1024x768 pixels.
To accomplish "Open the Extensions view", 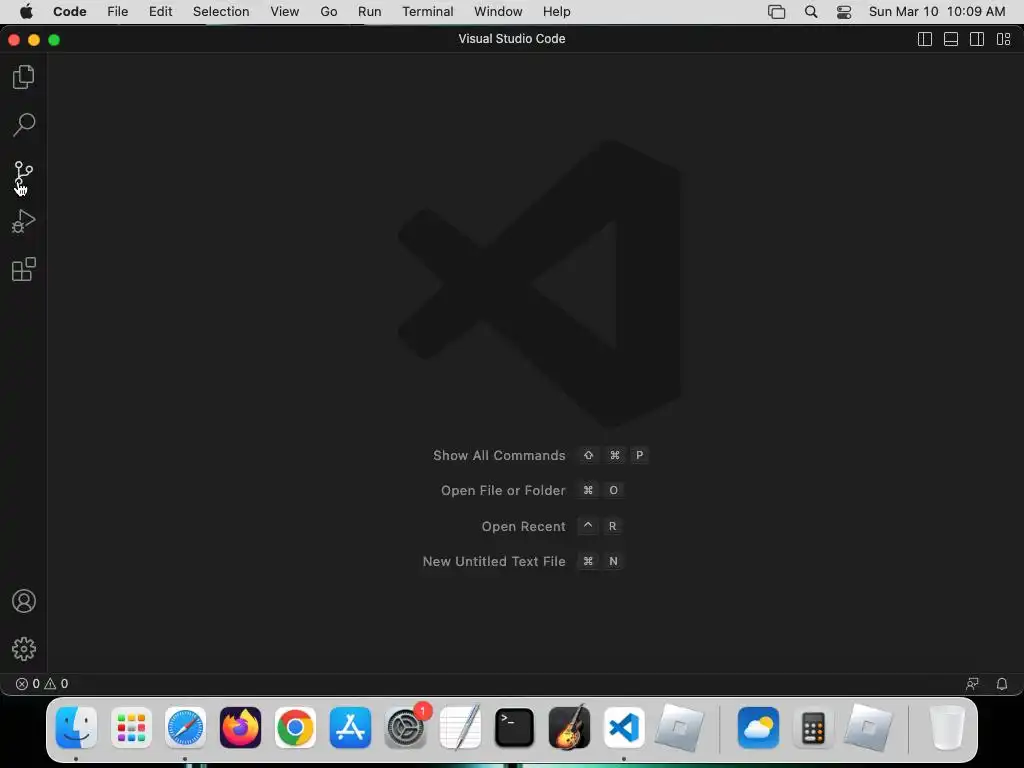I will tap(24, 269).
